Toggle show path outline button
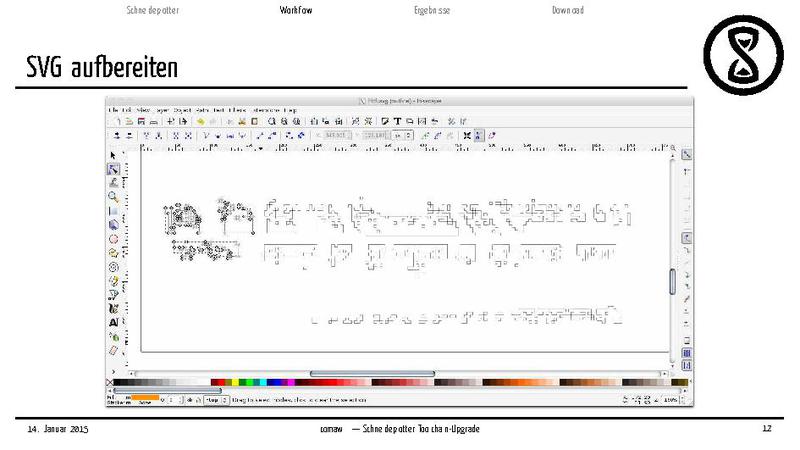Screen dimensions: 800x450 pyautogui.click(x=491, y=136)
